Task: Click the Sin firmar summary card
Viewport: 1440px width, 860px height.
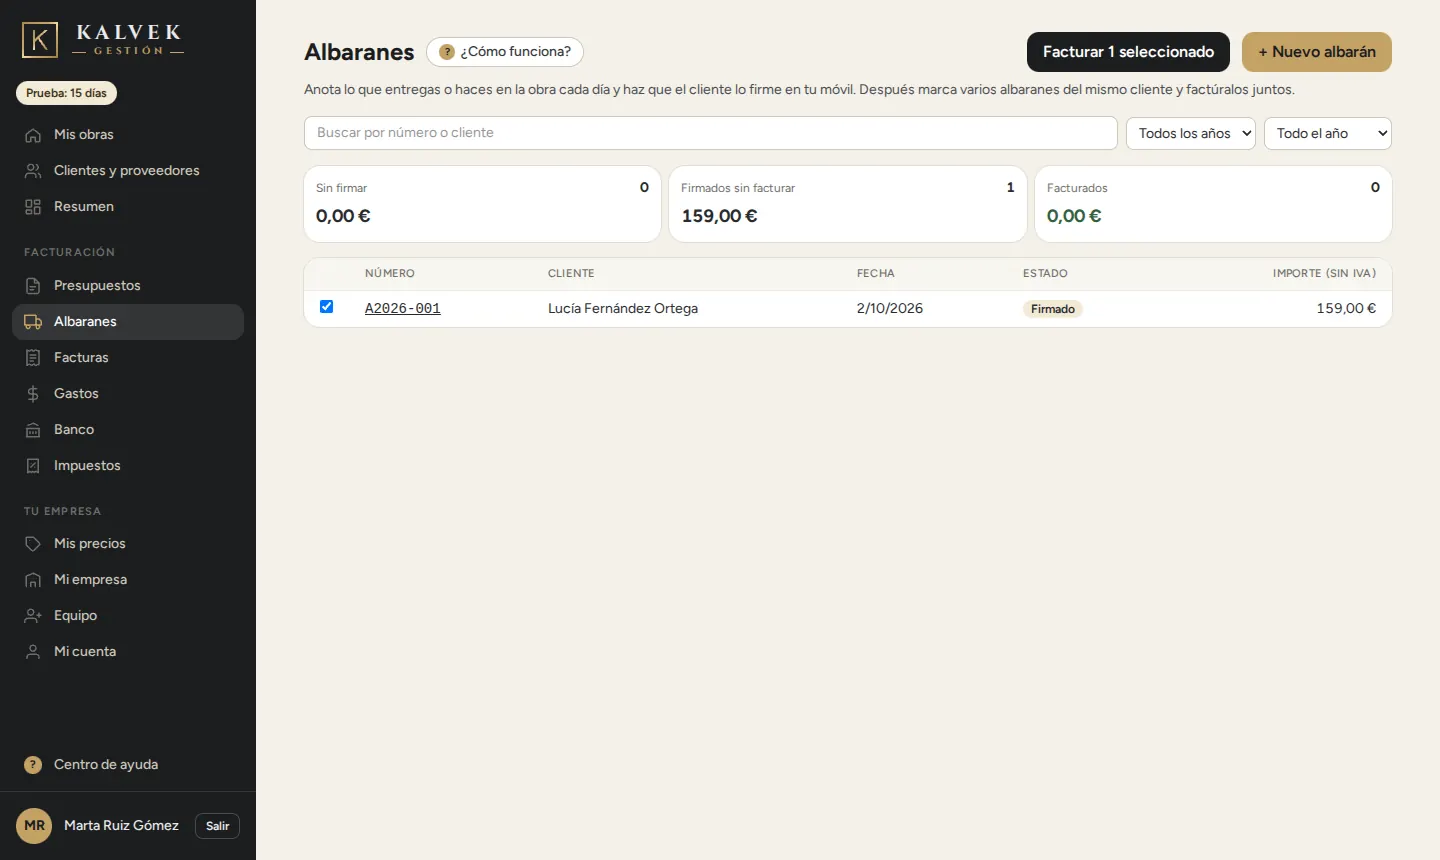Action: [482, 204]
